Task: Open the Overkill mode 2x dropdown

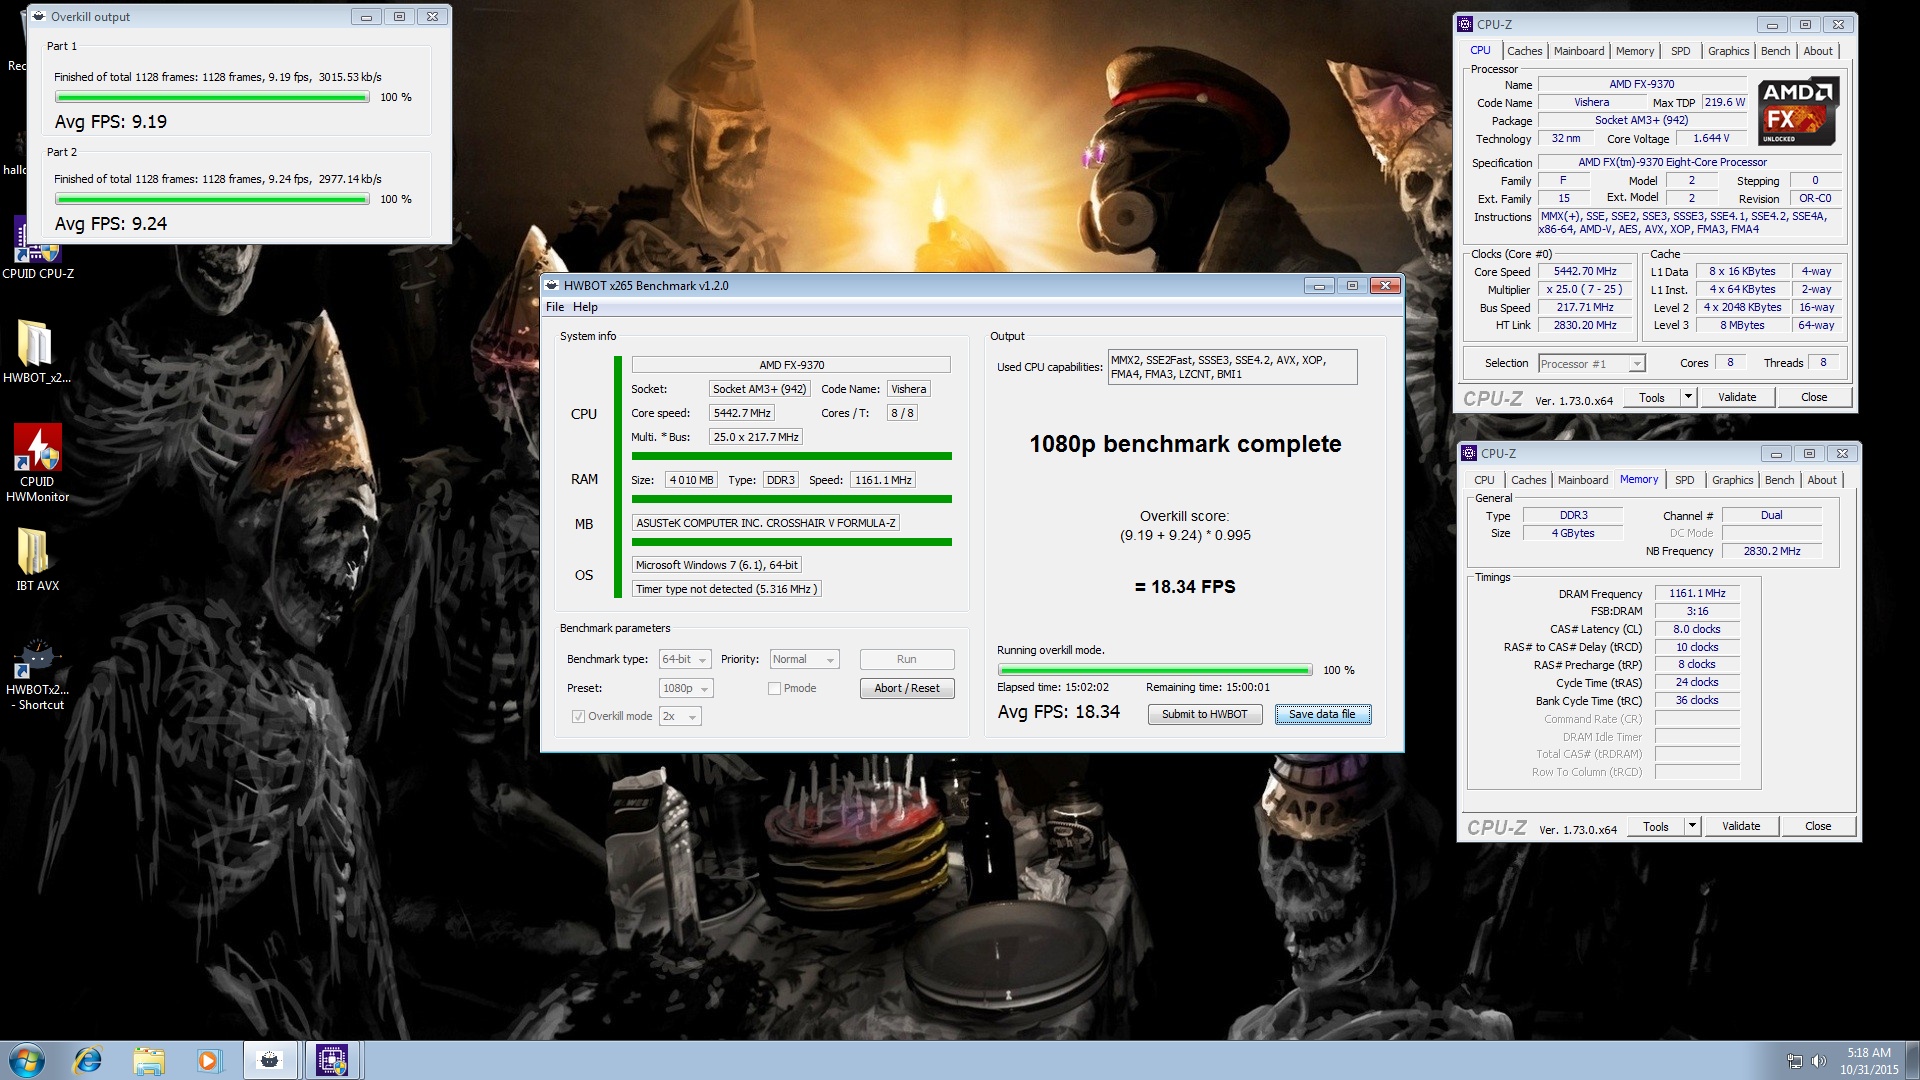Action: (x=680, y=717)
